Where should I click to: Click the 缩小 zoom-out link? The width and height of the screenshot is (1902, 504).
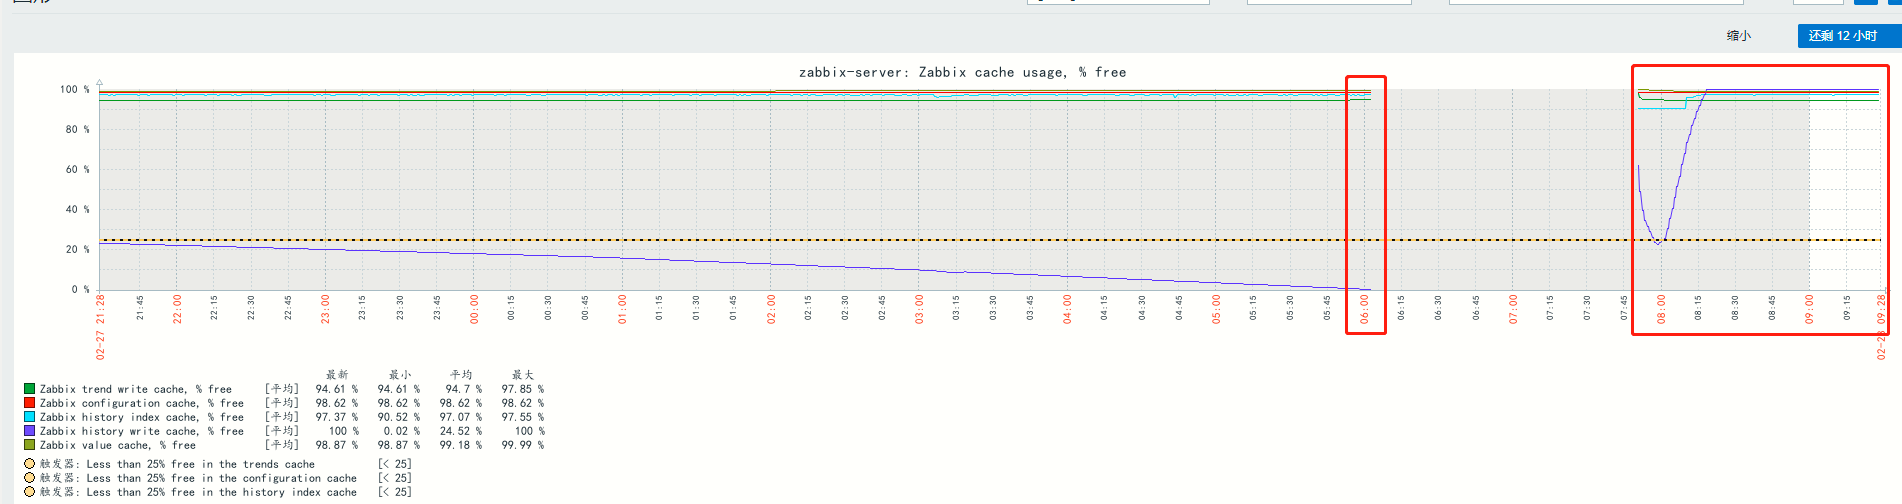point(1738,36)
